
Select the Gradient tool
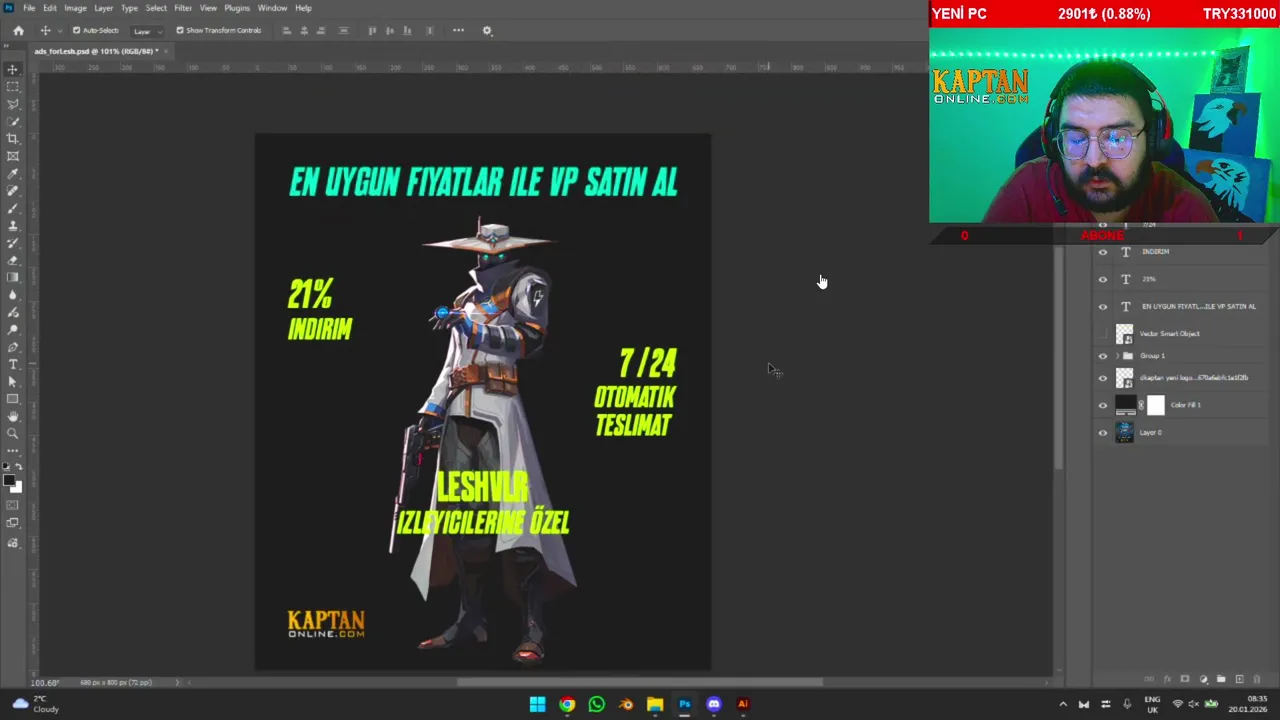(x=13, y=277)
